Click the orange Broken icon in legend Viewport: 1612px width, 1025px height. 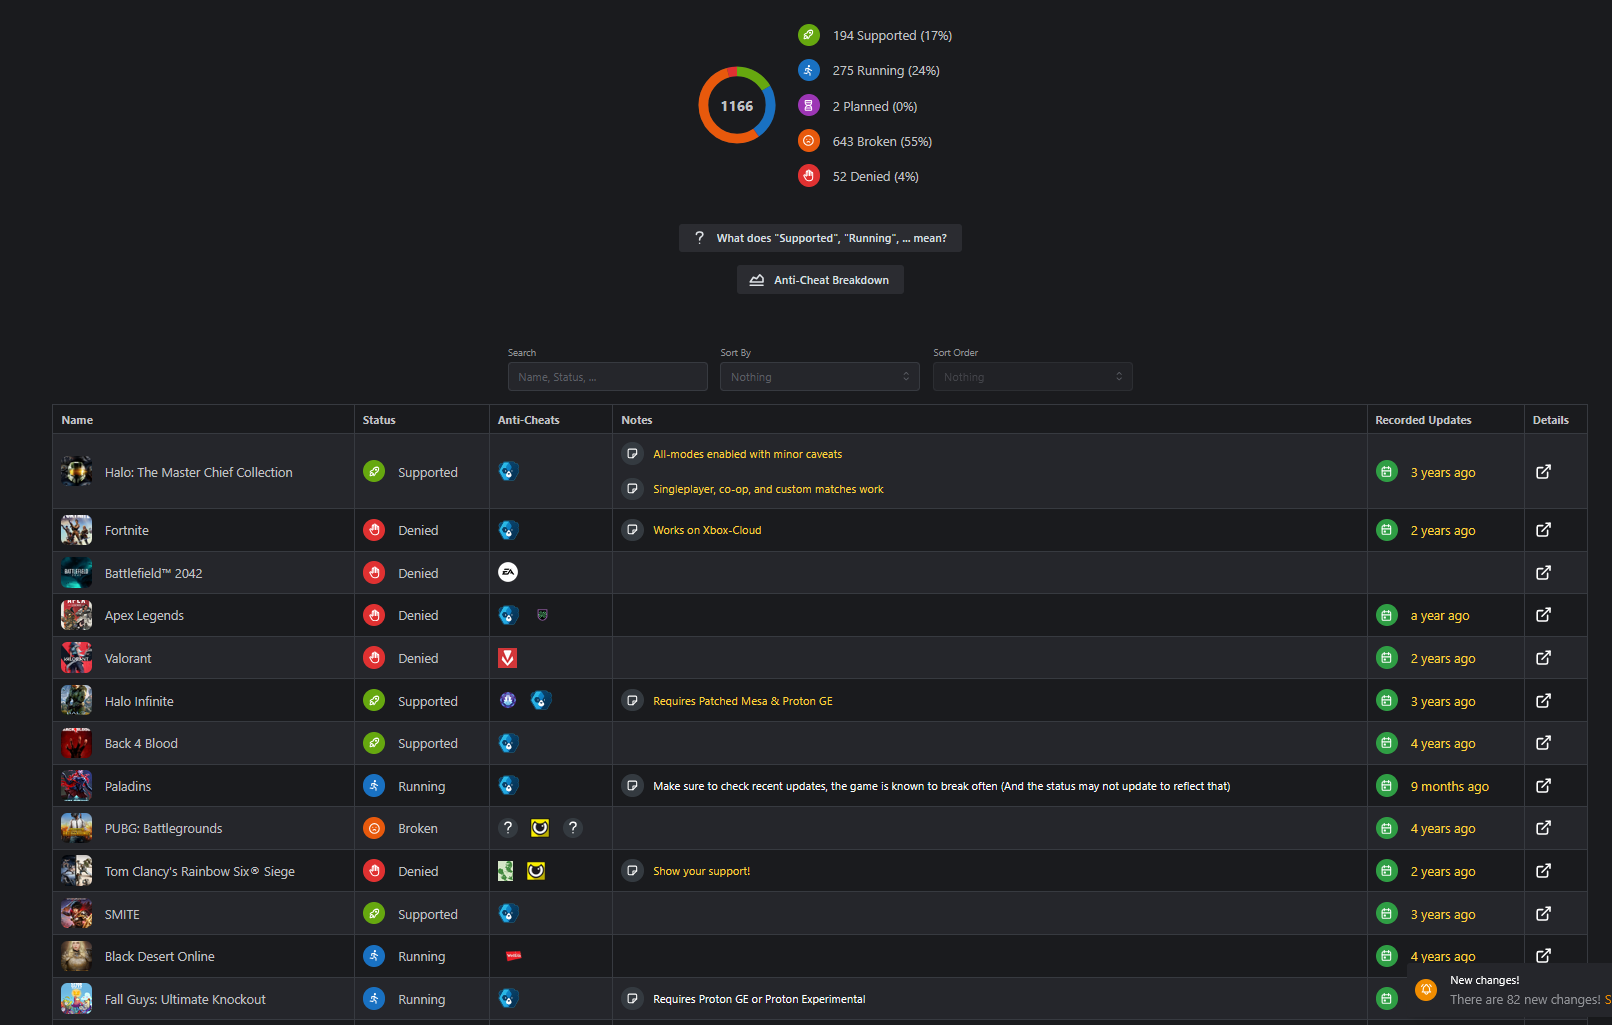[x=809, y=141]
